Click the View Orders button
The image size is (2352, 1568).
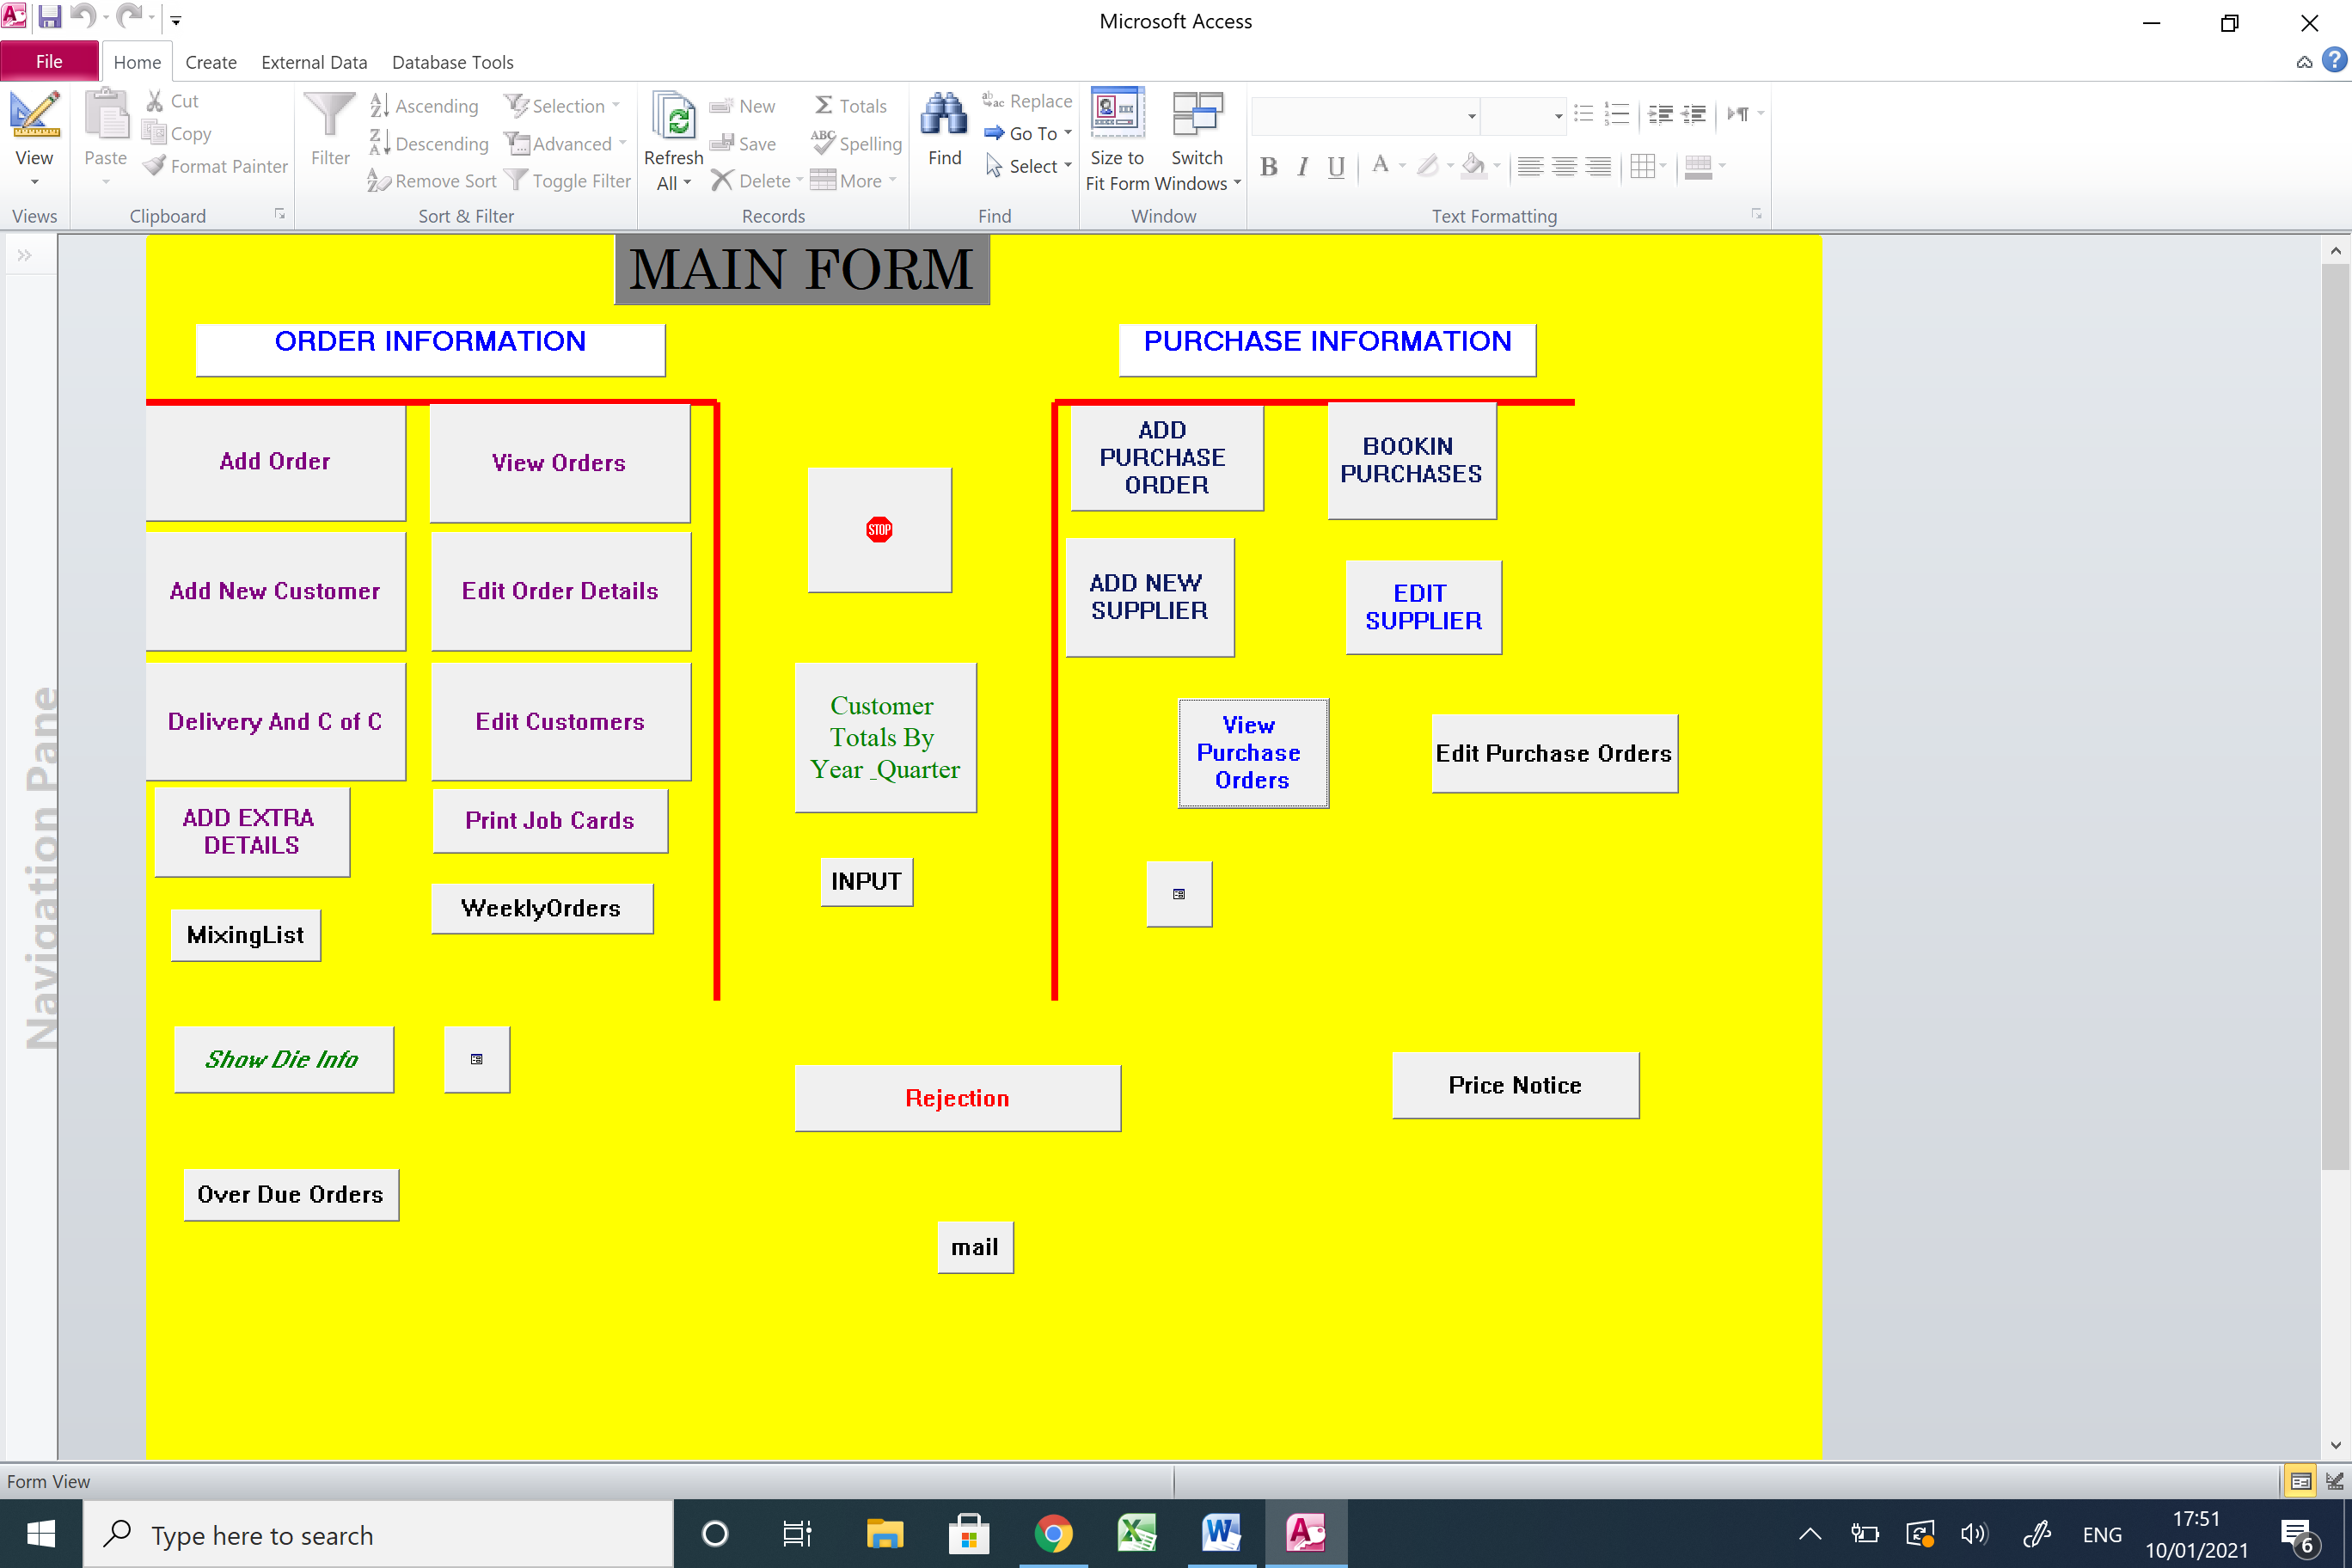click(559, 462)
